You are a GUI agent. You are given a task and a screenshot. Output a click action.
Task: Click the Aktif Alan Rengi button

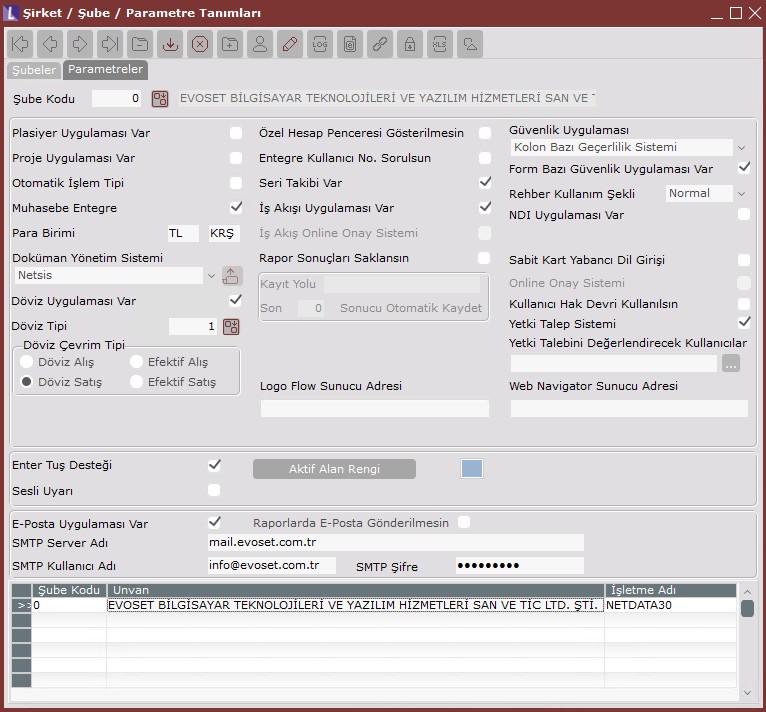click(335, 469)
